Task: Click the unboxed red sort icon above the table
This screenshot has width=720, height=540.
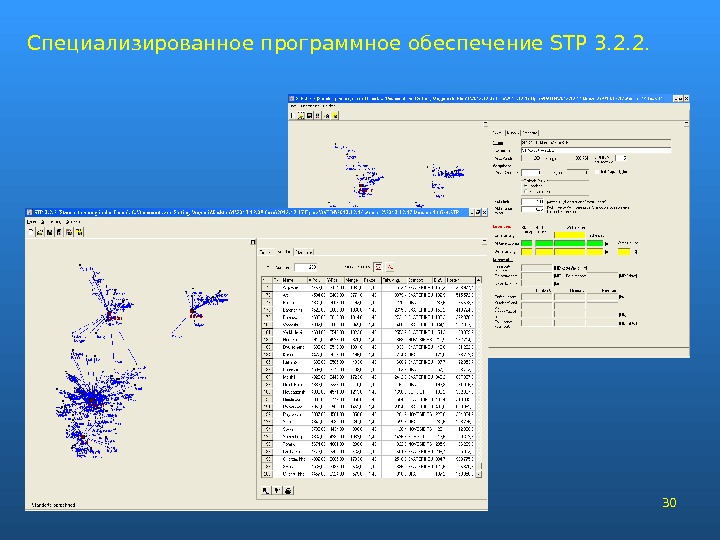Action: coord(390,267)
